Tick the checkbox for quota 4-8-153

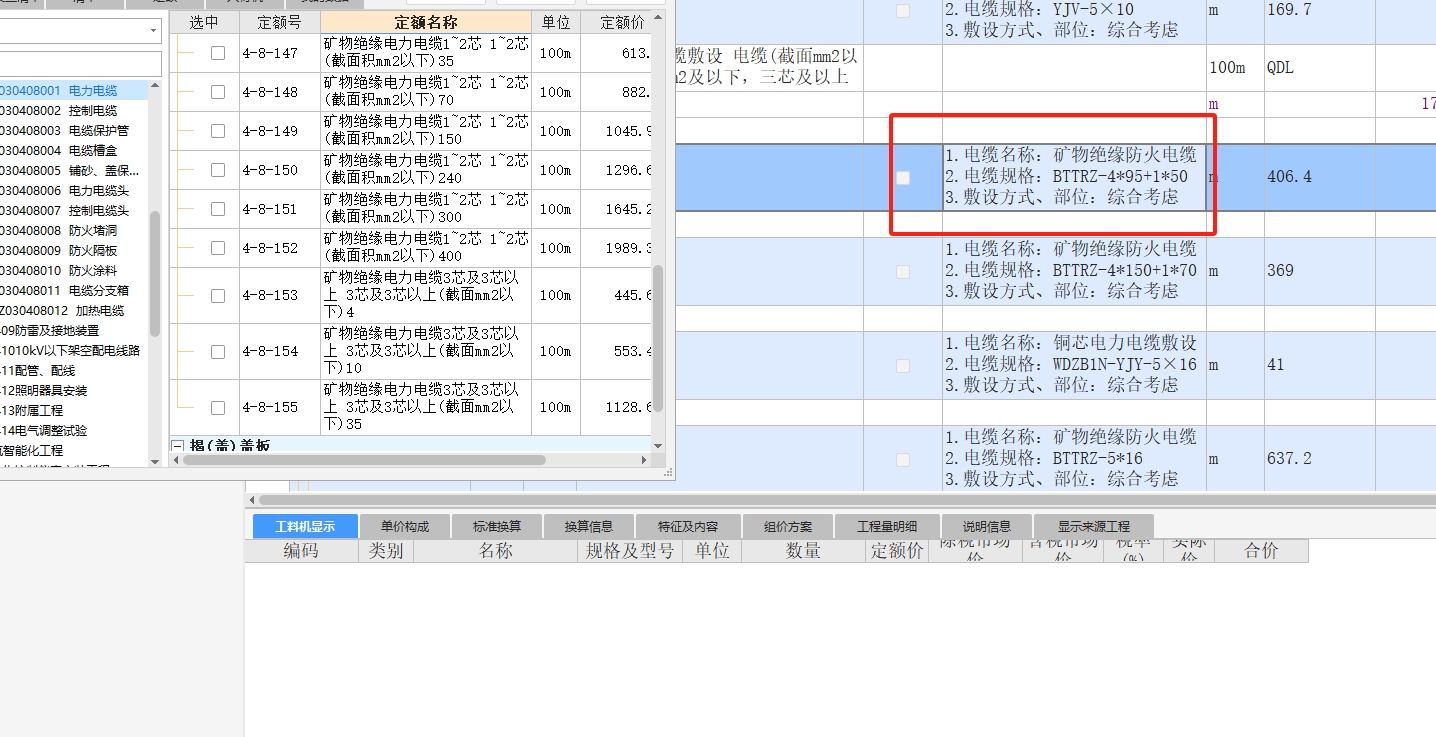tap(218, 296)
